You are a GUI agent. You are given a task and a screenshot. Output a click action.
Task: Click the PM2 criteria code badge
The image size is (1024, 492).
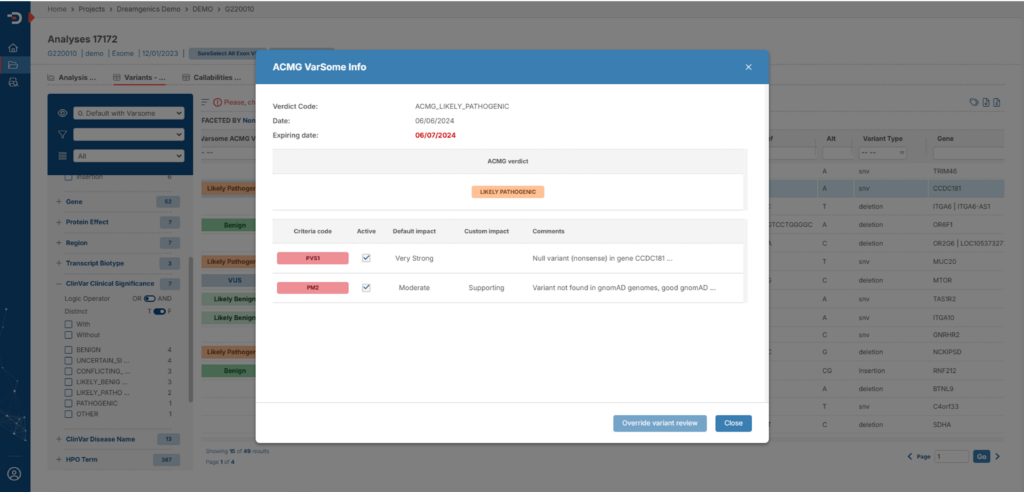(x=312, y=287)
